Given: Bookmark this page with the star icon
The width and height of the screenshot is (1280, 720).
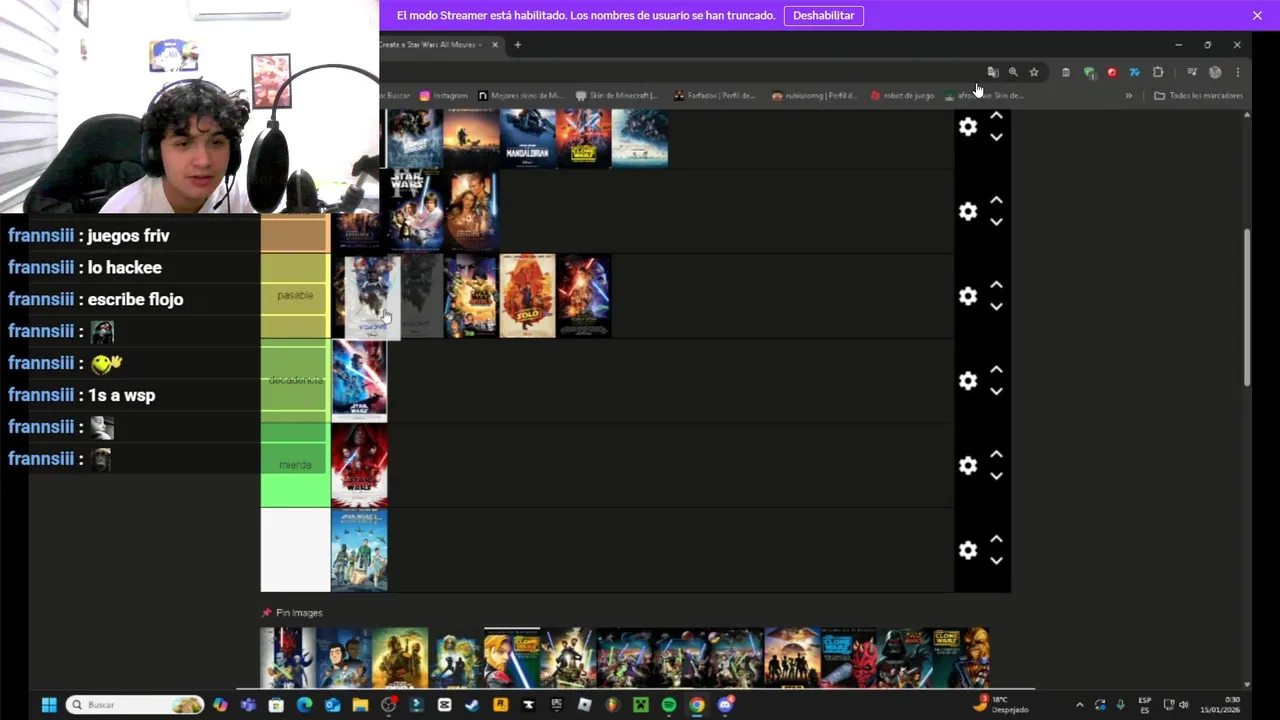Looking at the screenshot, I should pos(1034,72).
